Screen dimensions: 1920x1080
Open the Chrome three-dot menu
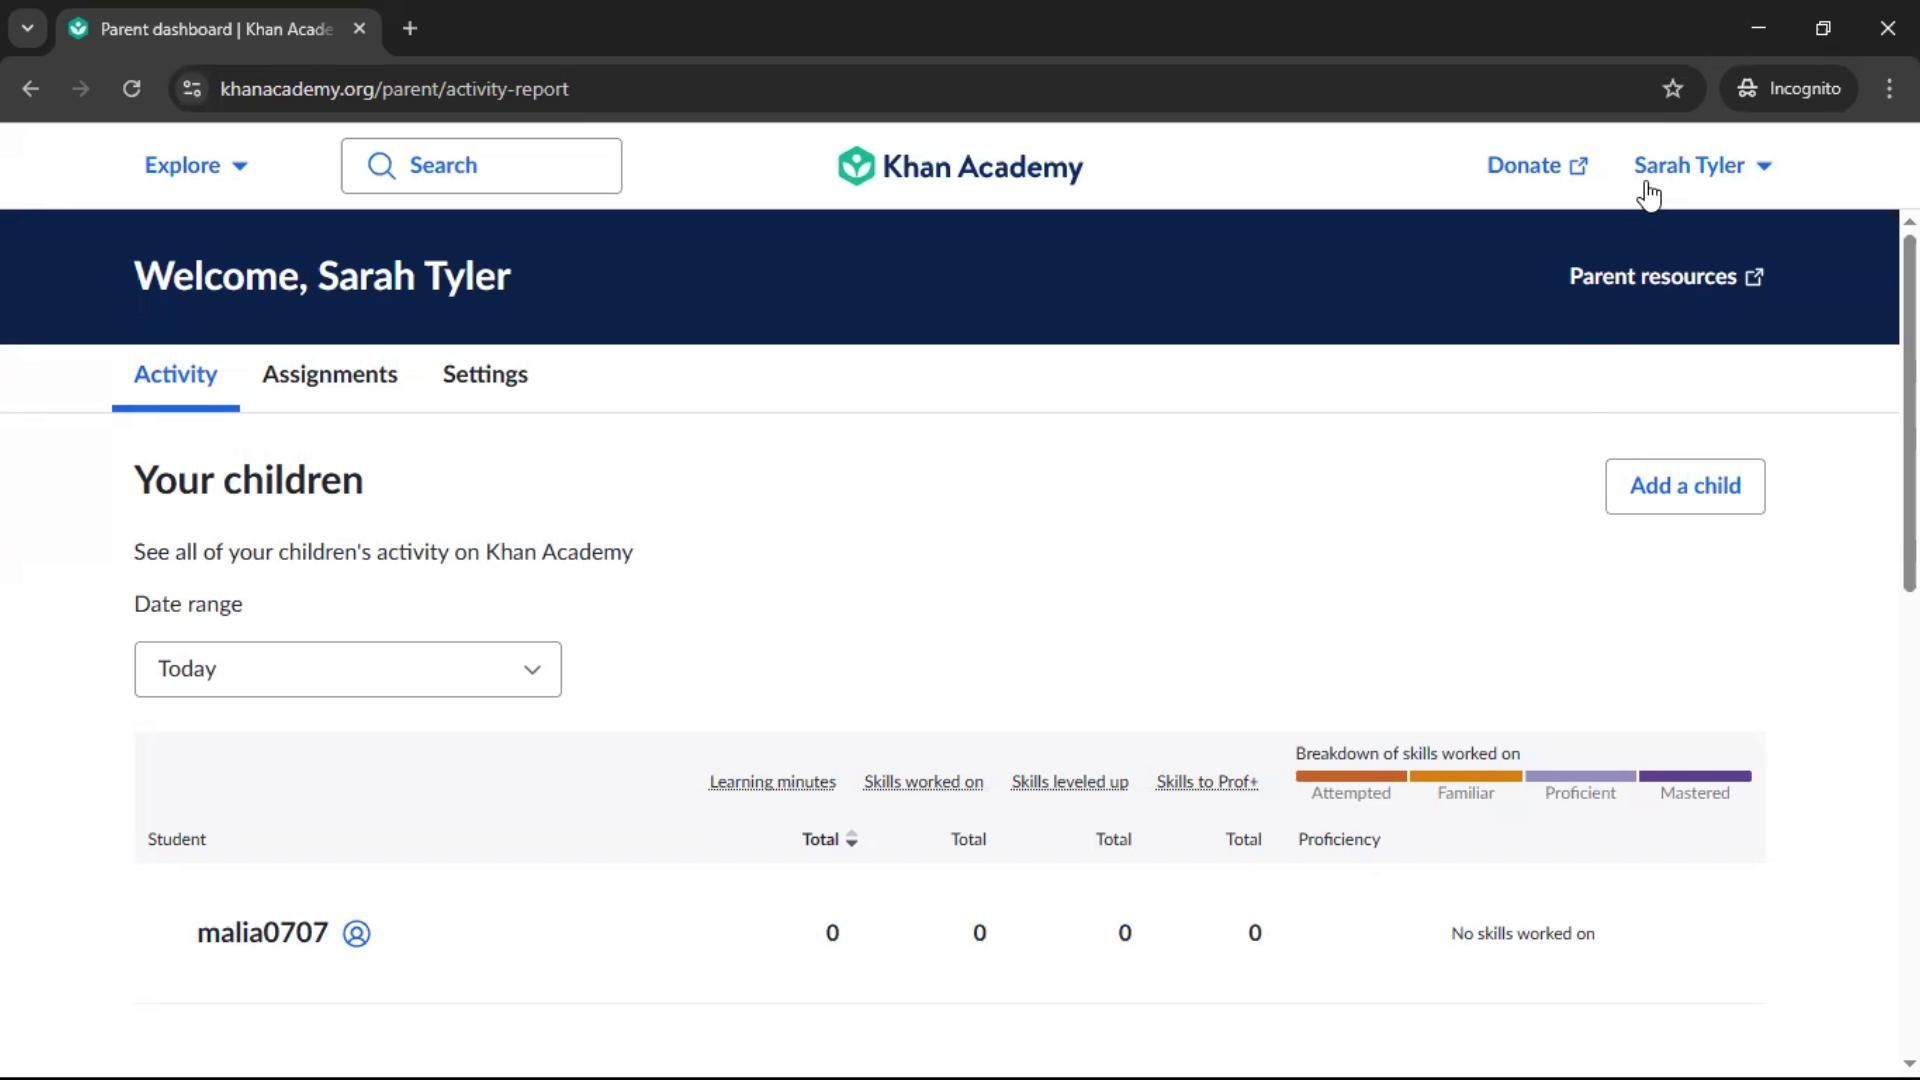click(x=1888, y=89)
